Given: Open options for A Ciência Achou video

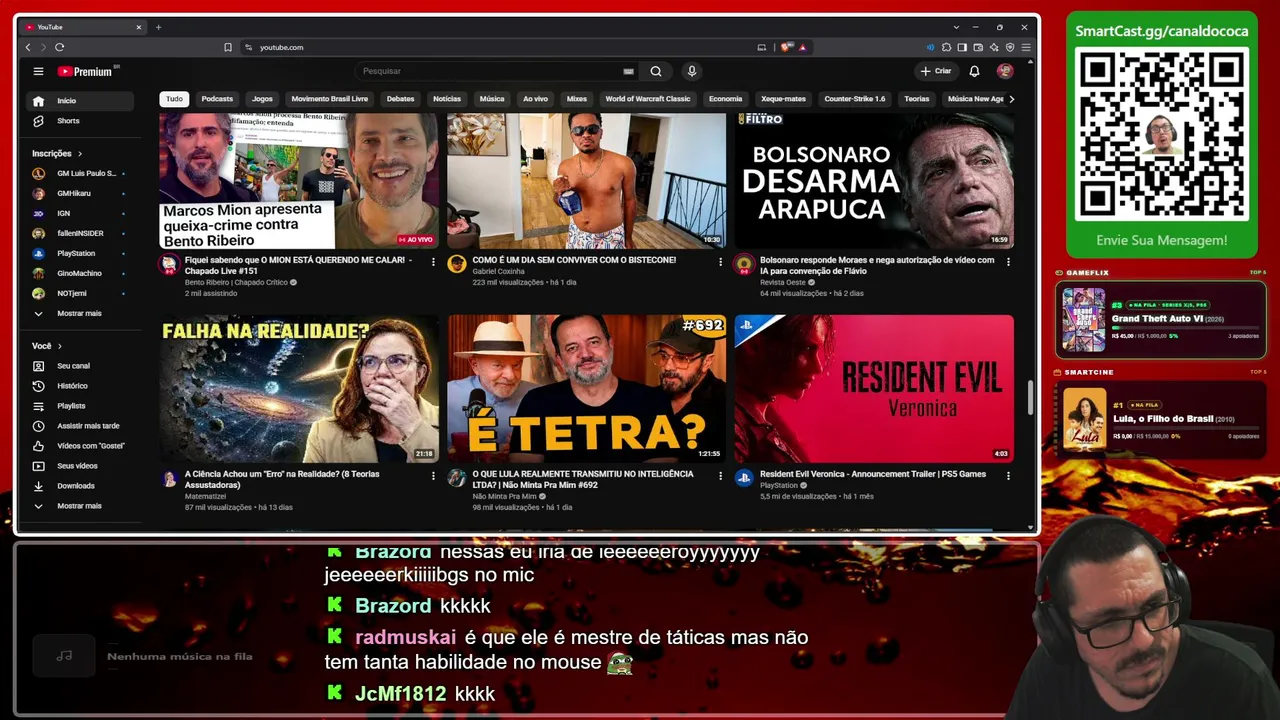Looking at the screenshot, I should click(433, 476).
